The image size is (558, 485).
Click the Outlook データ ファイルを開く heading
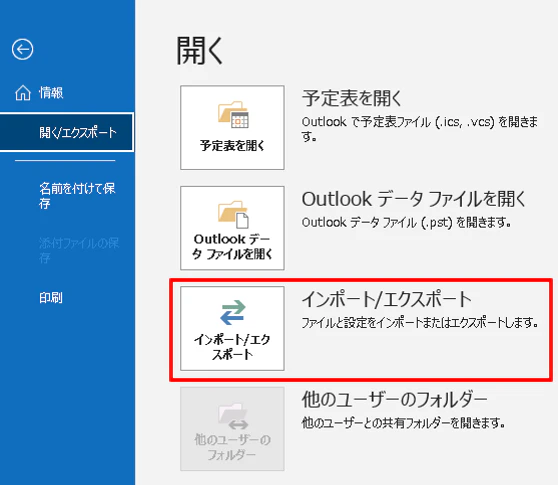tap(414, 199)
